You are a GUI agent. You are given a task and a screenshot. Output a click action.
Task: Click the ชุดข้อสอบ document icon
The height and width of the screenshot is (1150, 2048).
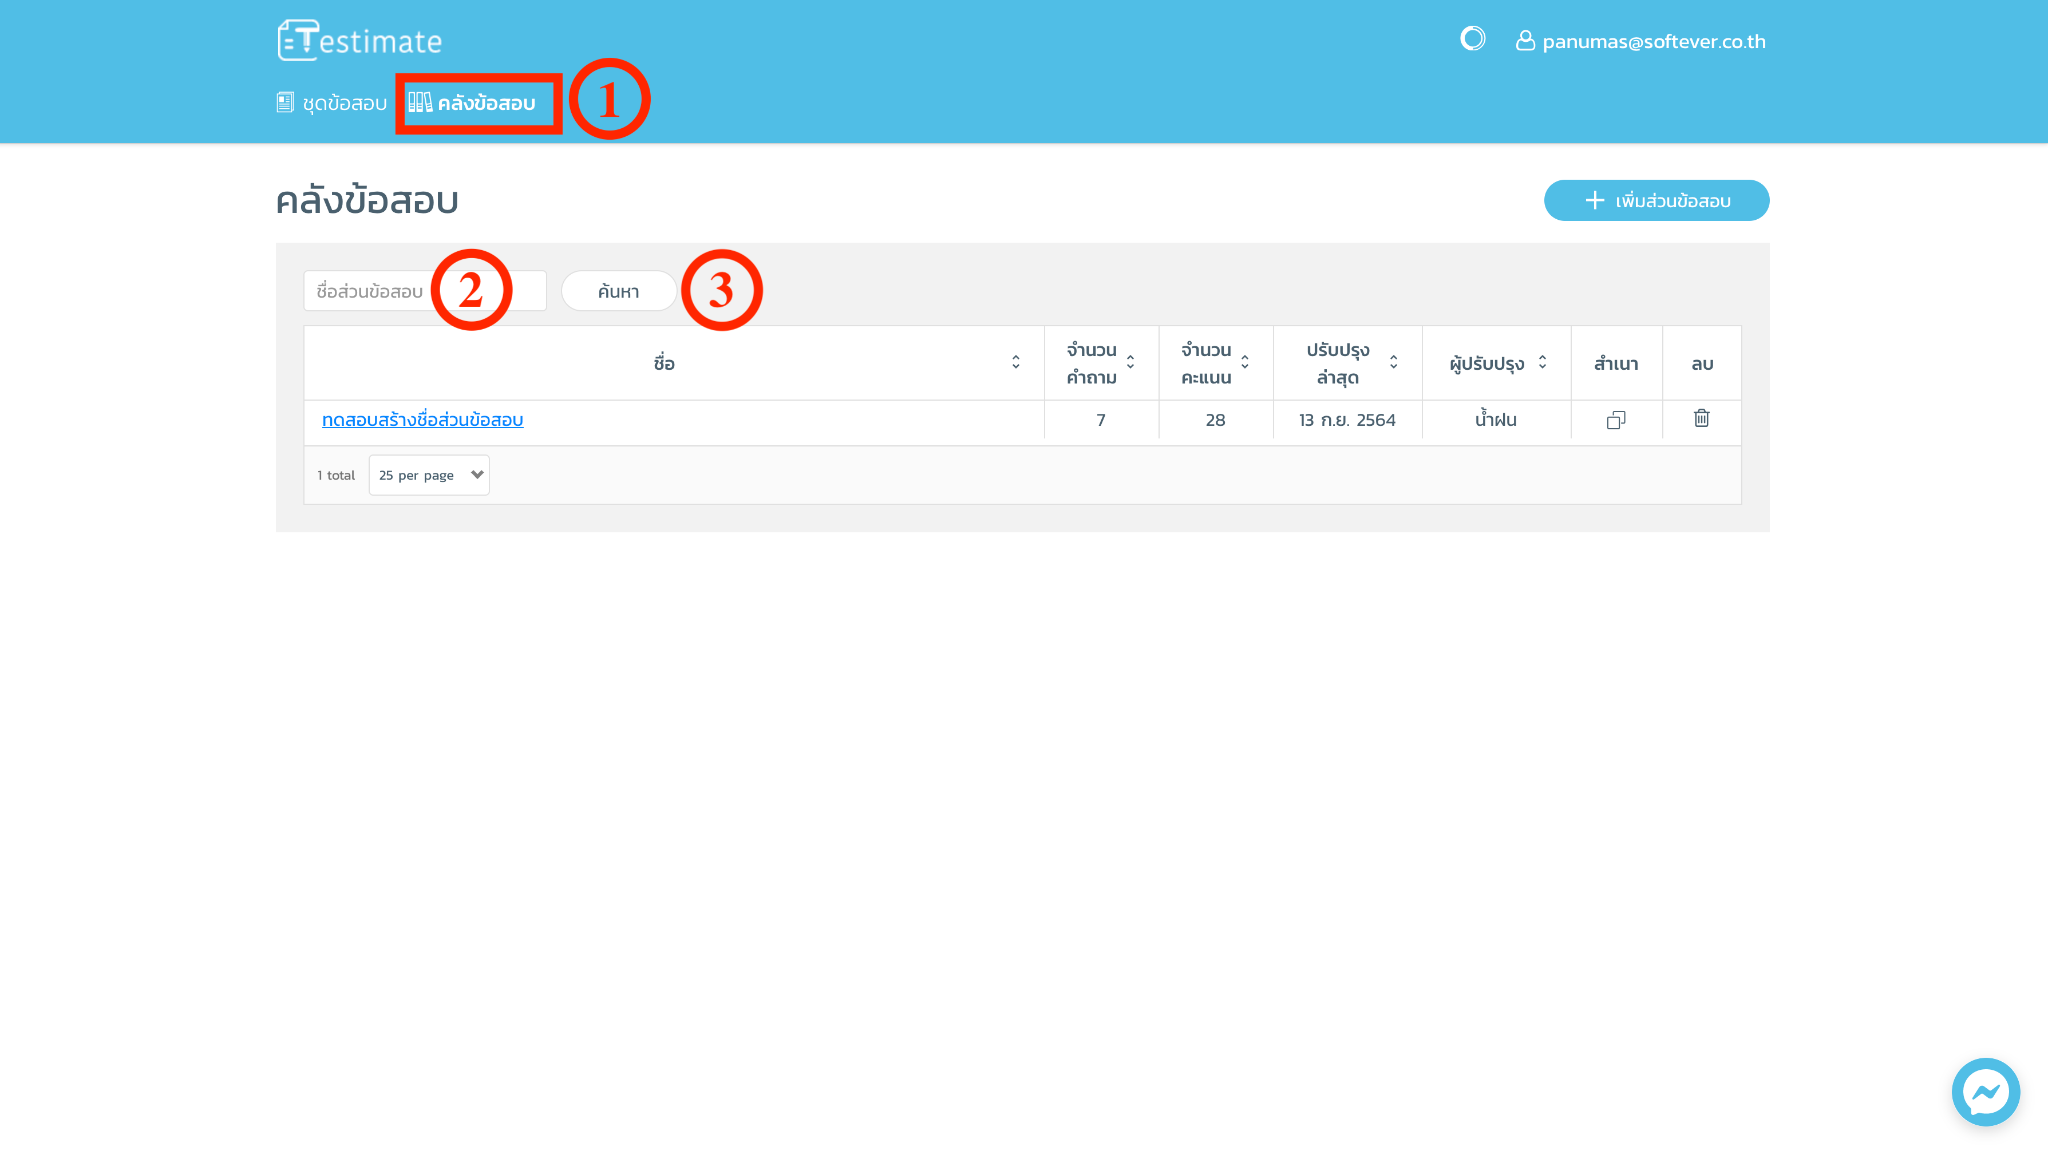(285, 102)
